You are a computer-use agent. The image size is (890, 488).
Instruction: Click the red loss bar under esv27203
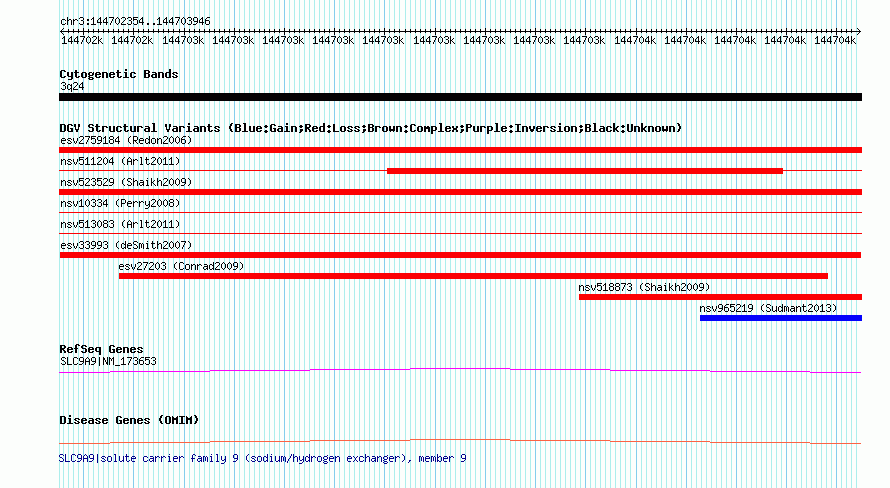click(473, 276)
